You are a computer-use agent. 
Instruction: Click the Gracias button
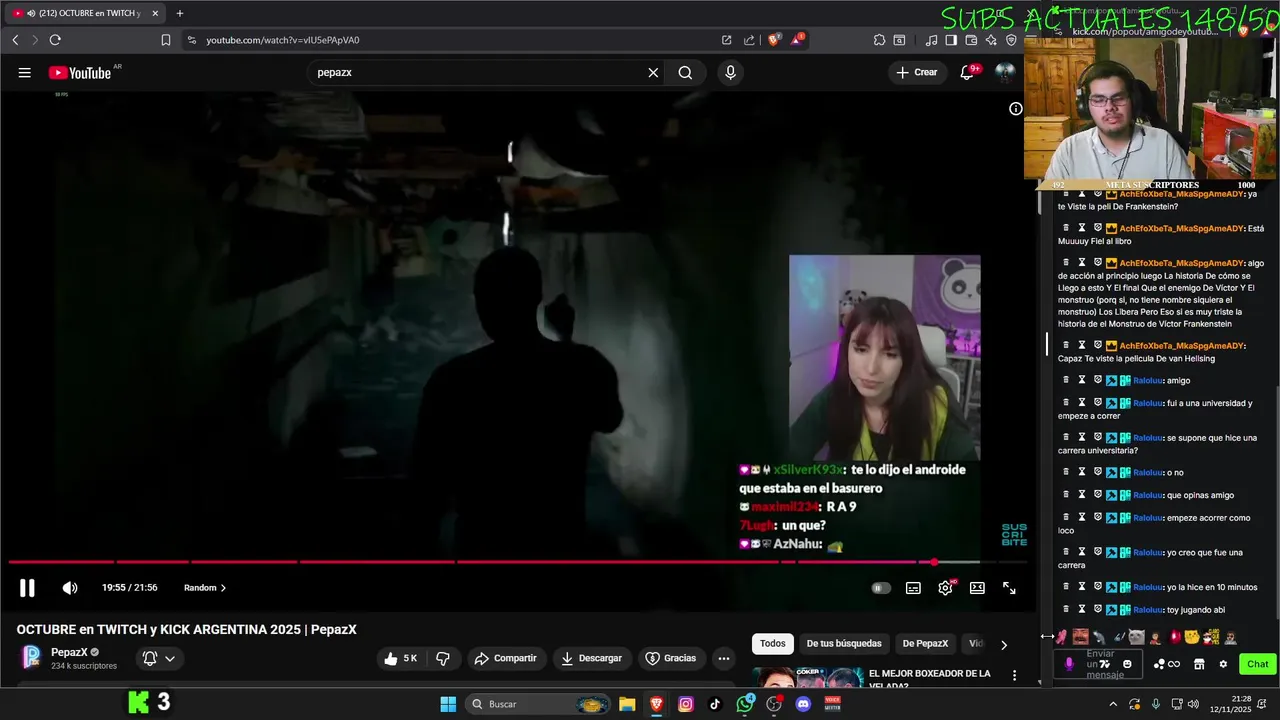[x=671, y=658]
